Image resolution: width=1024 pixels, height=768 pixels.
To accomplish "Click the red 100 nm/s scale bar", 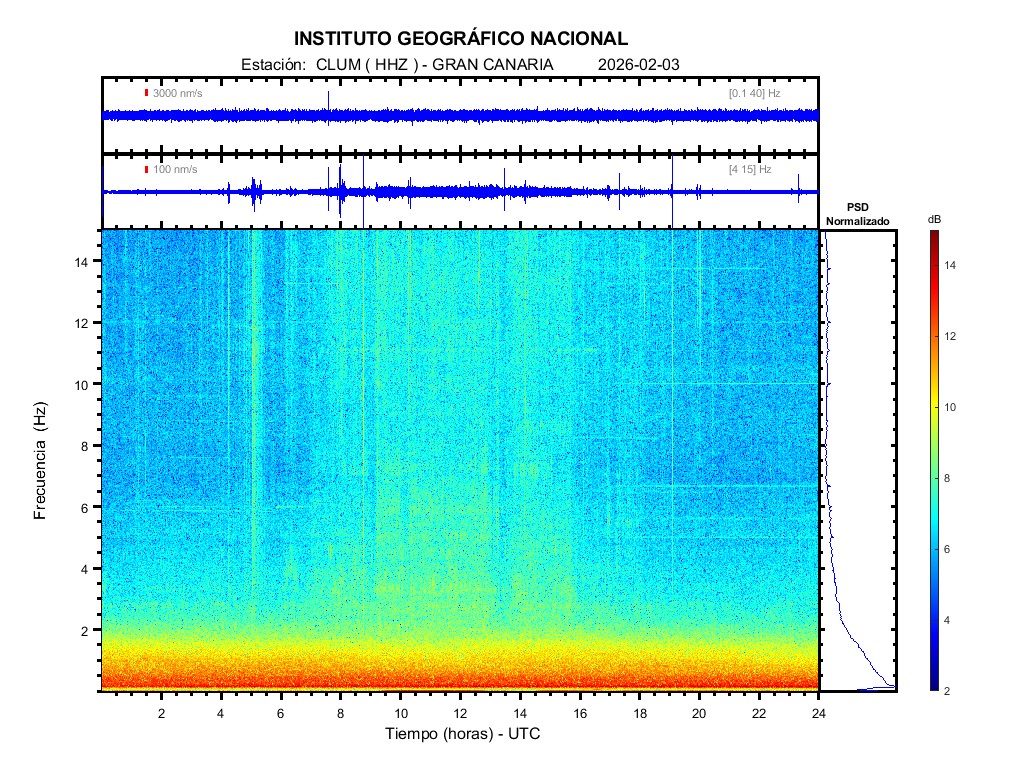I will (x=146, y=169).
